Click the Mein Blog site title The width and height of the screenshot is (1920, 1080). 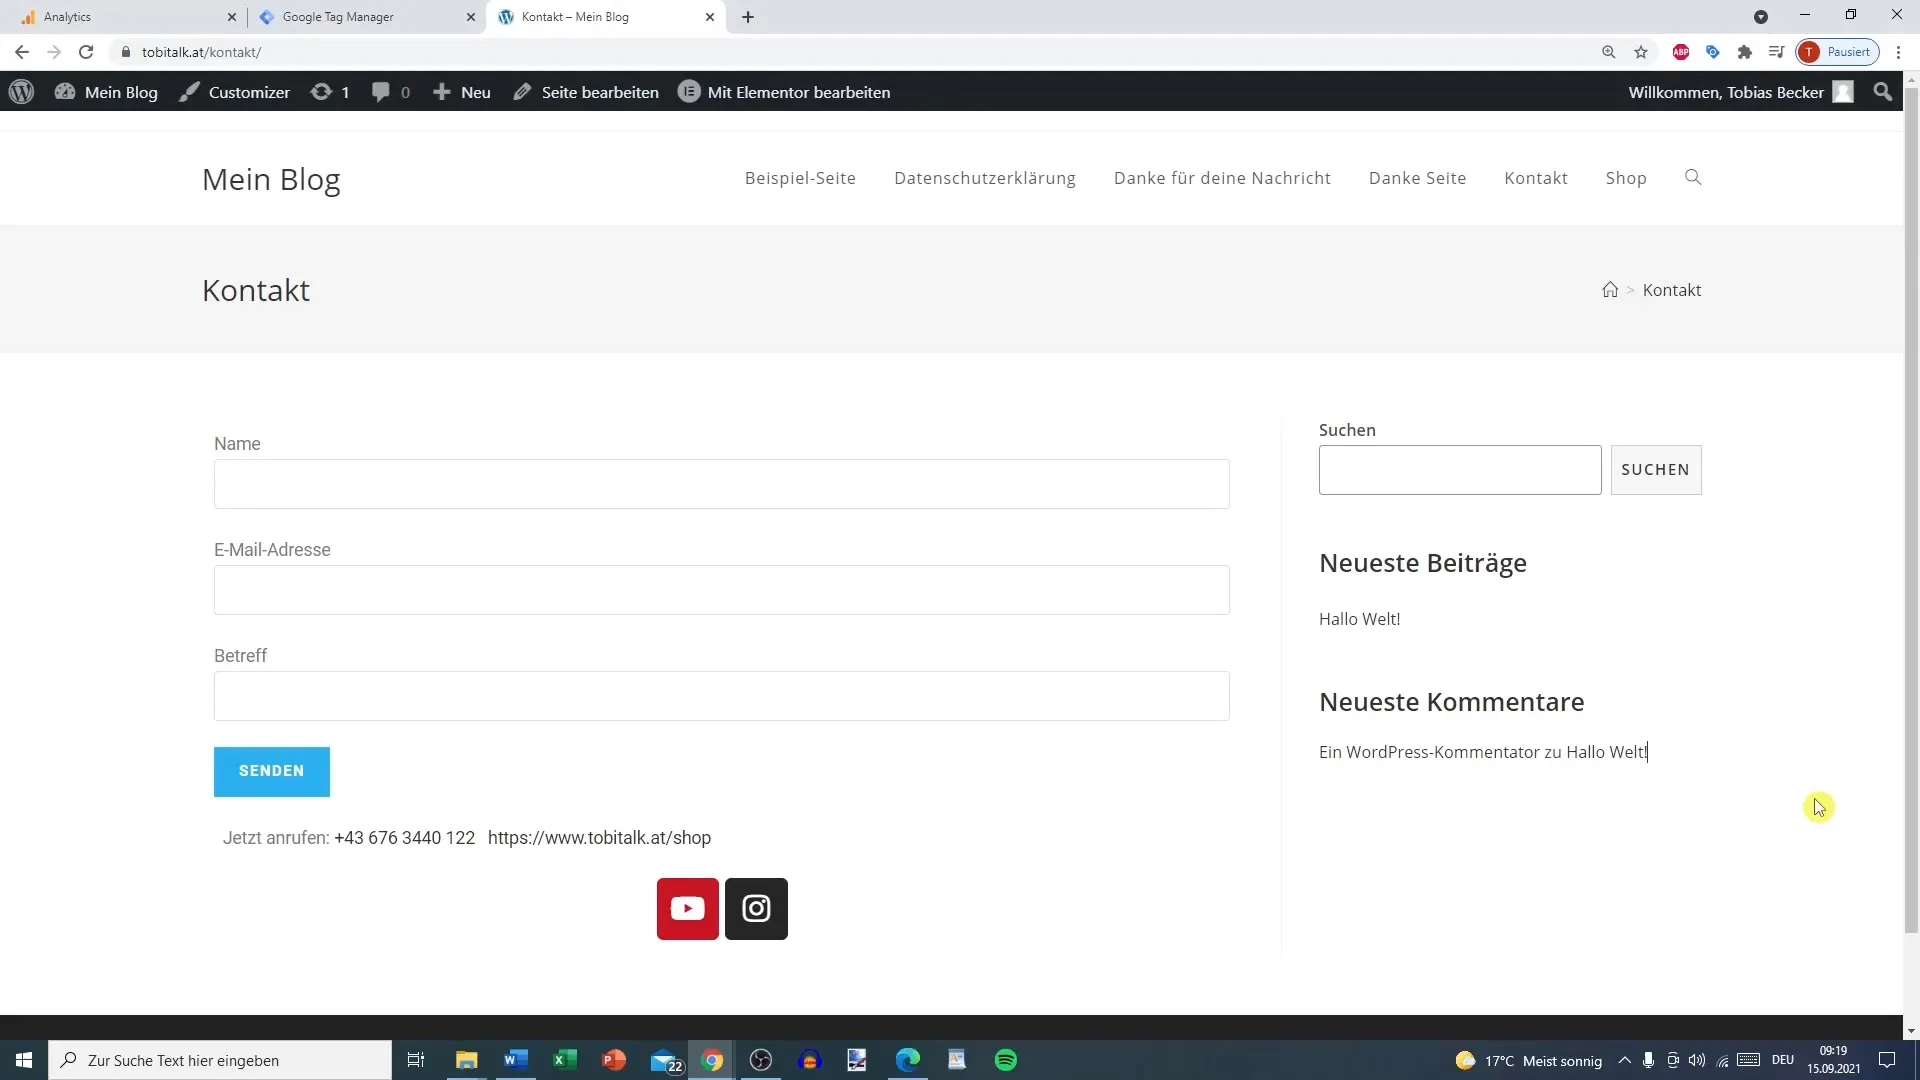[x=271, y=179]
